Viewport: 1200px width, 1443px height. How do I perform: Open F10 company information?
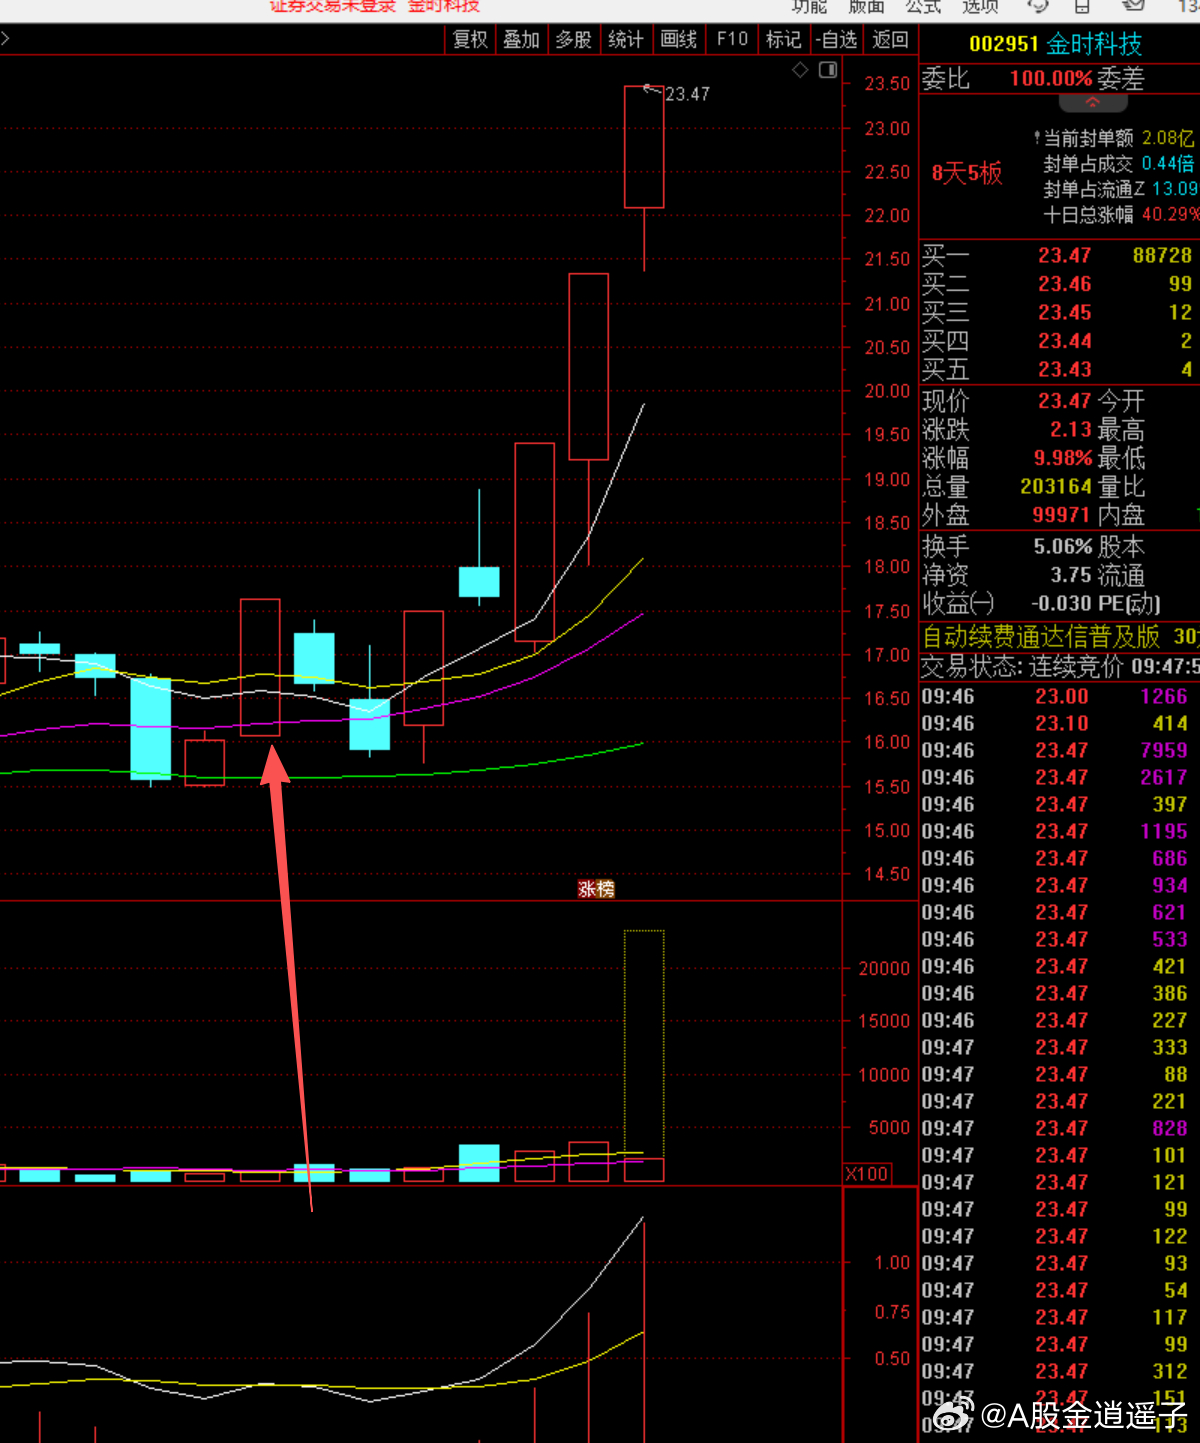pyautogui.click(x=732, y=39)
